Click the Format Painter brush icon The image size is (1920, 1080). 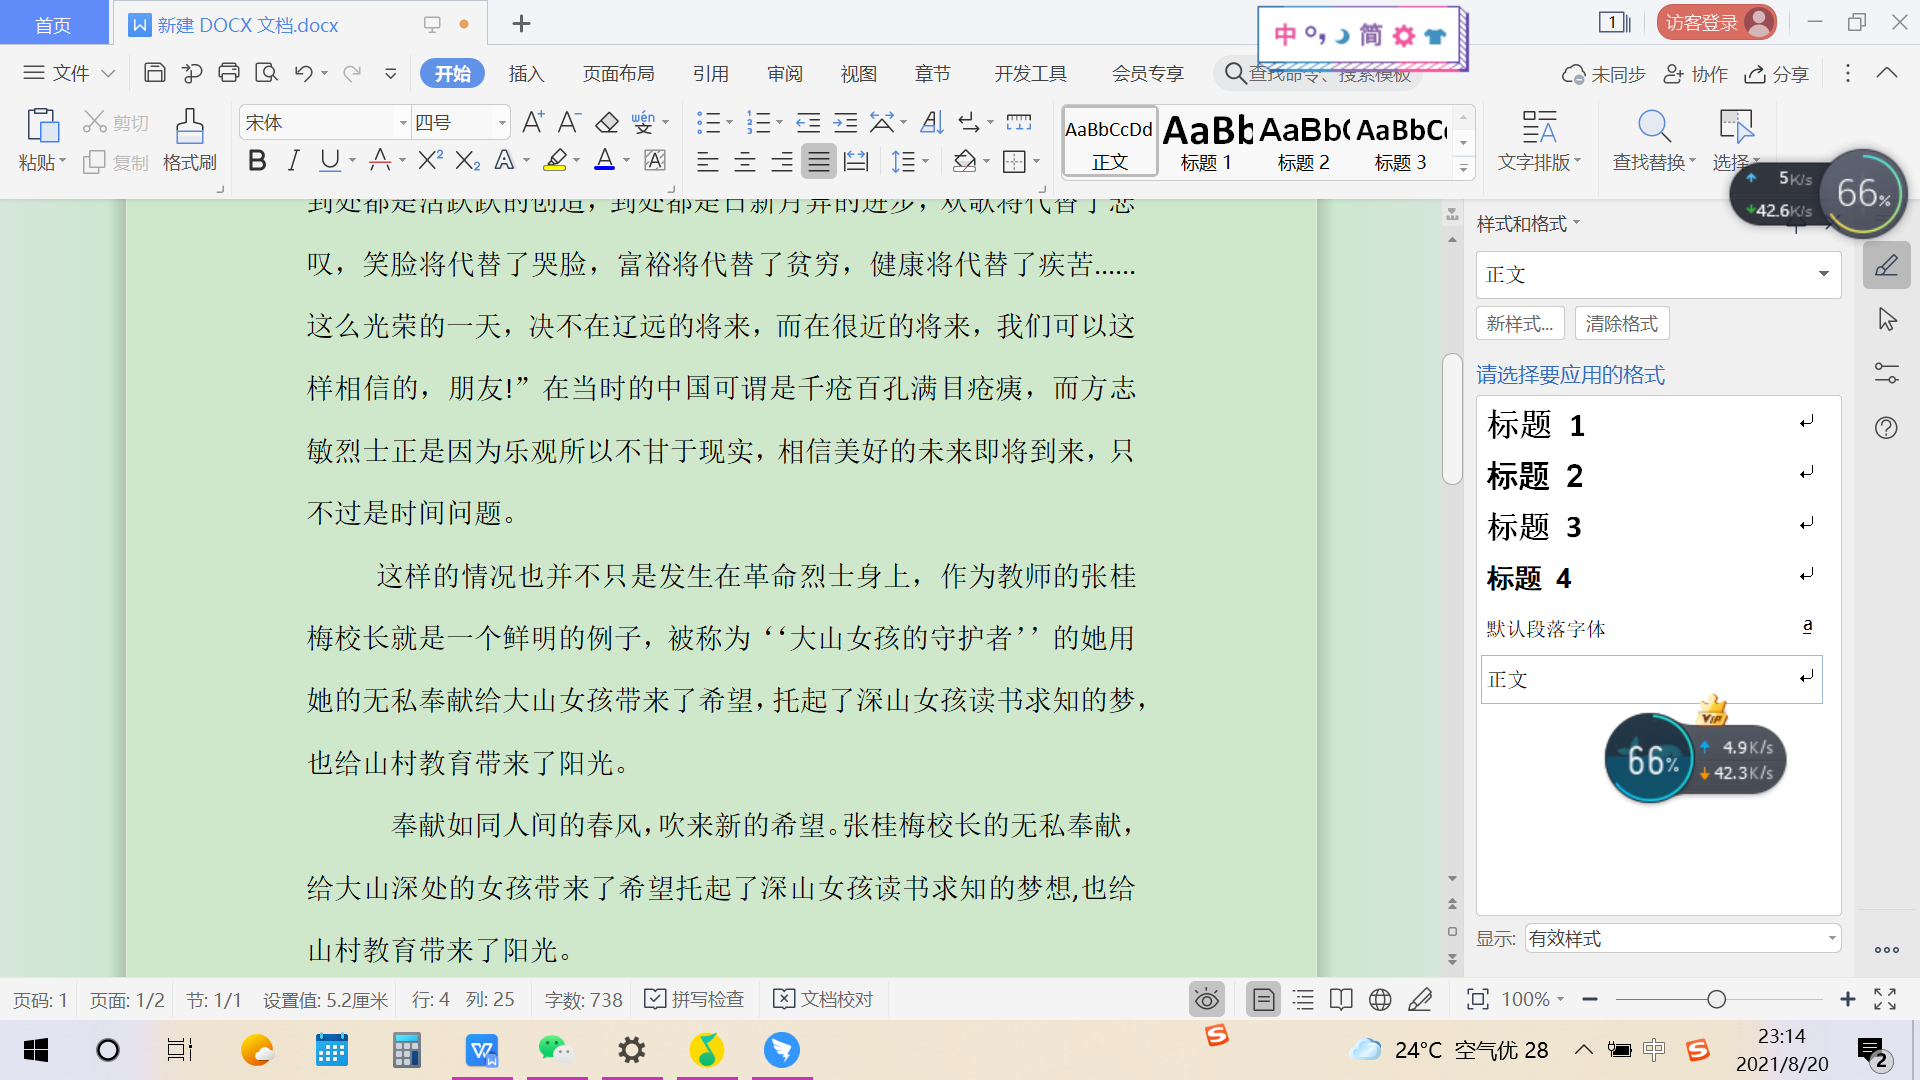click(x=189, y=127)
